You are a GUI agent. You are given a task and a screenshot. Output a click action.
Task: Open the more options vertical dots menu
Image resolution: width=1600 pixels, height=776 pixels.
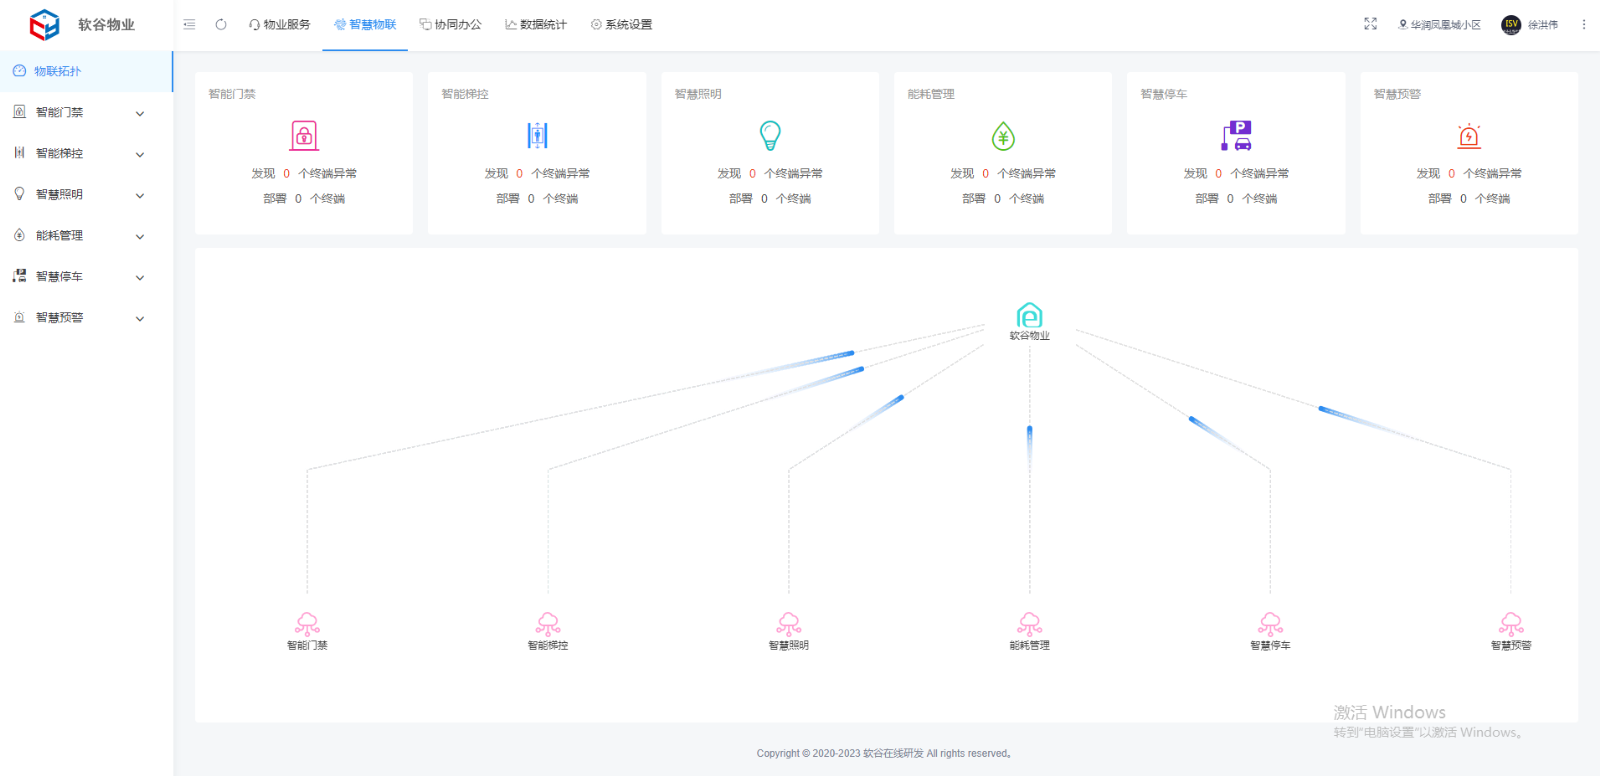1583,24
